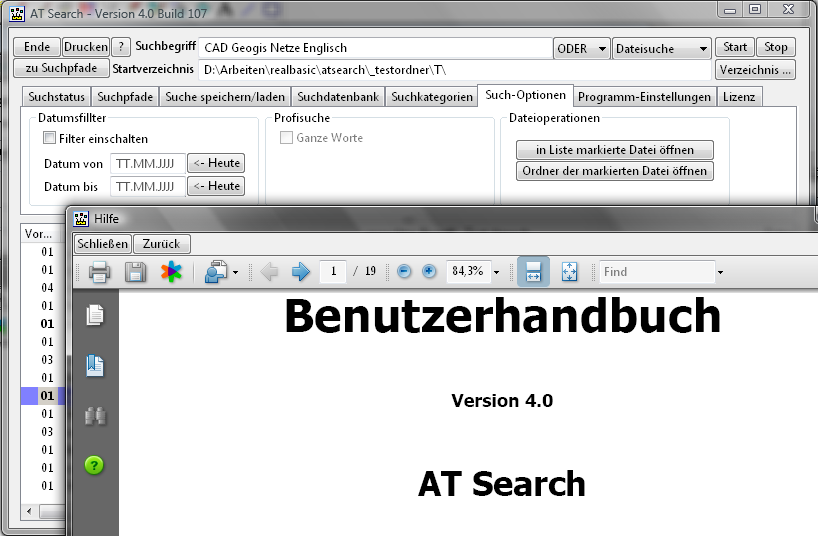Select the Suchkategorien tab
Image resolution: width=818 pixels, height=536 pixels.
[432, 97]
